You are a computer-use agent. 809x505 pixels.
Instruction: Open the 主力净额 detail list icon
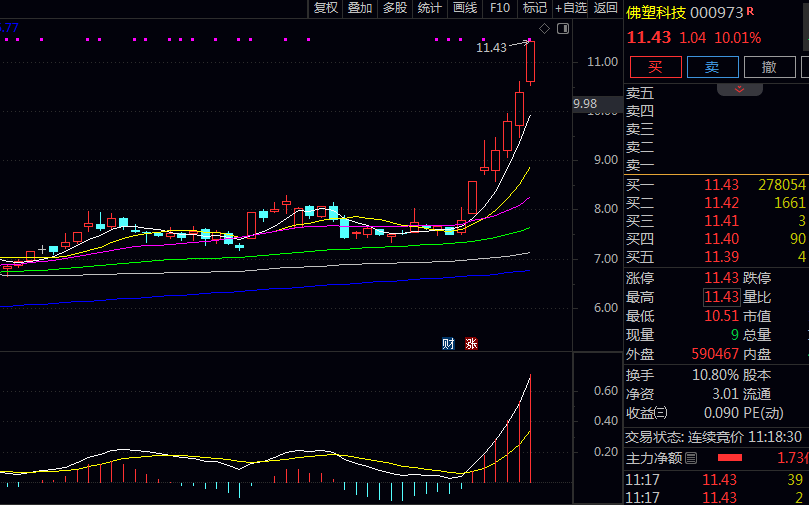(x=691, y=458)
